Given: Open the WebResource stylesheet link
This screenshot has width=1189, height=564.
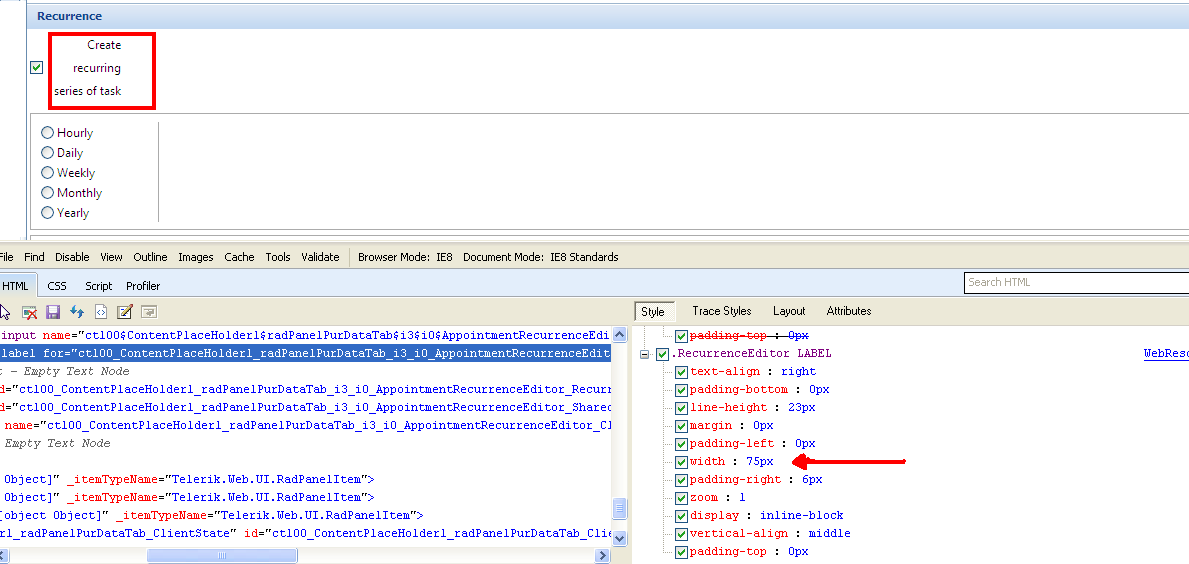Looking at the screenshot, I should (1165, 354).
